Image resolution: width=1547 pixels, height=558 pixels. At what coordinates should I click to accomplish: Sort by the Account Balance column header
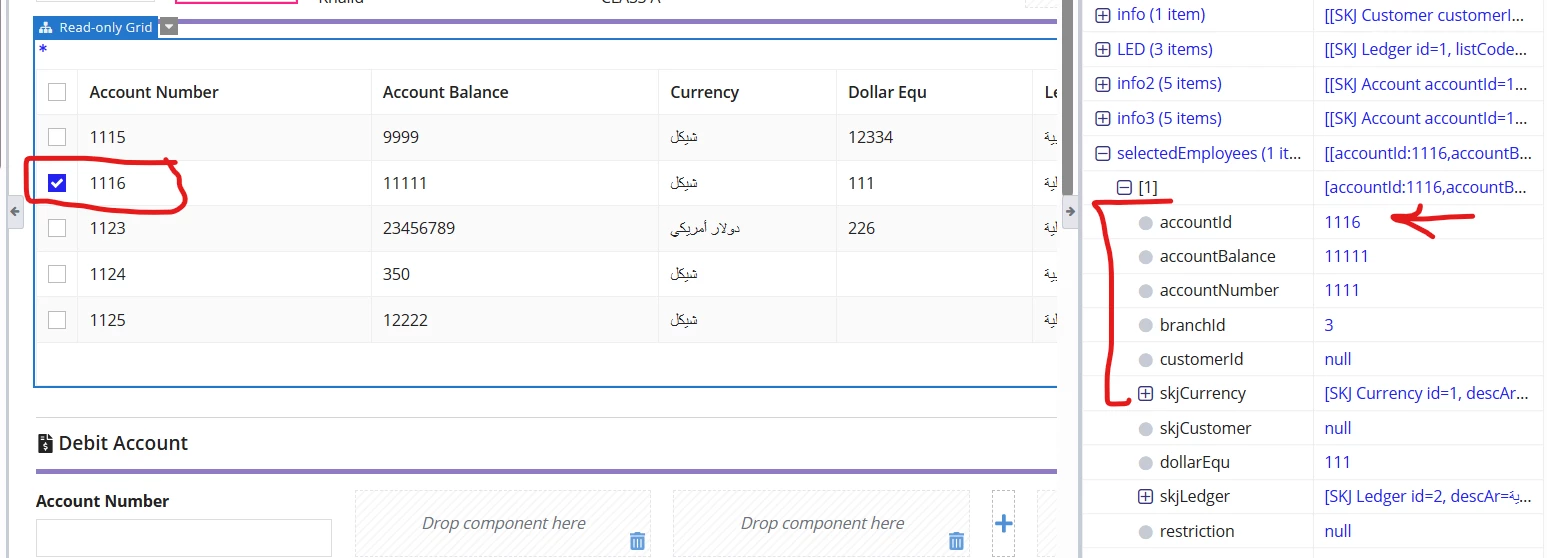(x=445, y=92)
